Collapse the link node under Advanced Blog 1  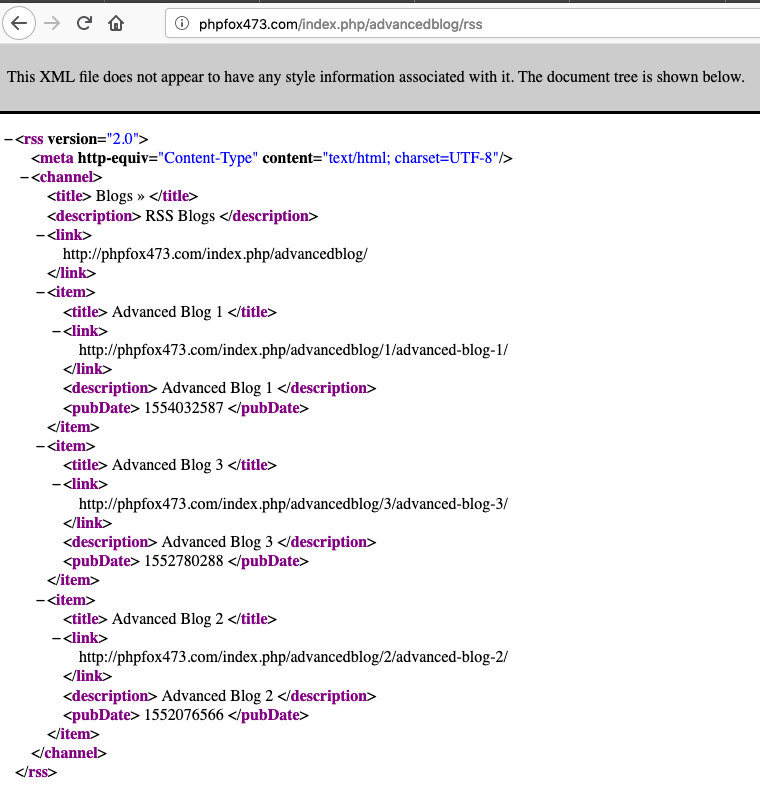[x=56, y=331]
